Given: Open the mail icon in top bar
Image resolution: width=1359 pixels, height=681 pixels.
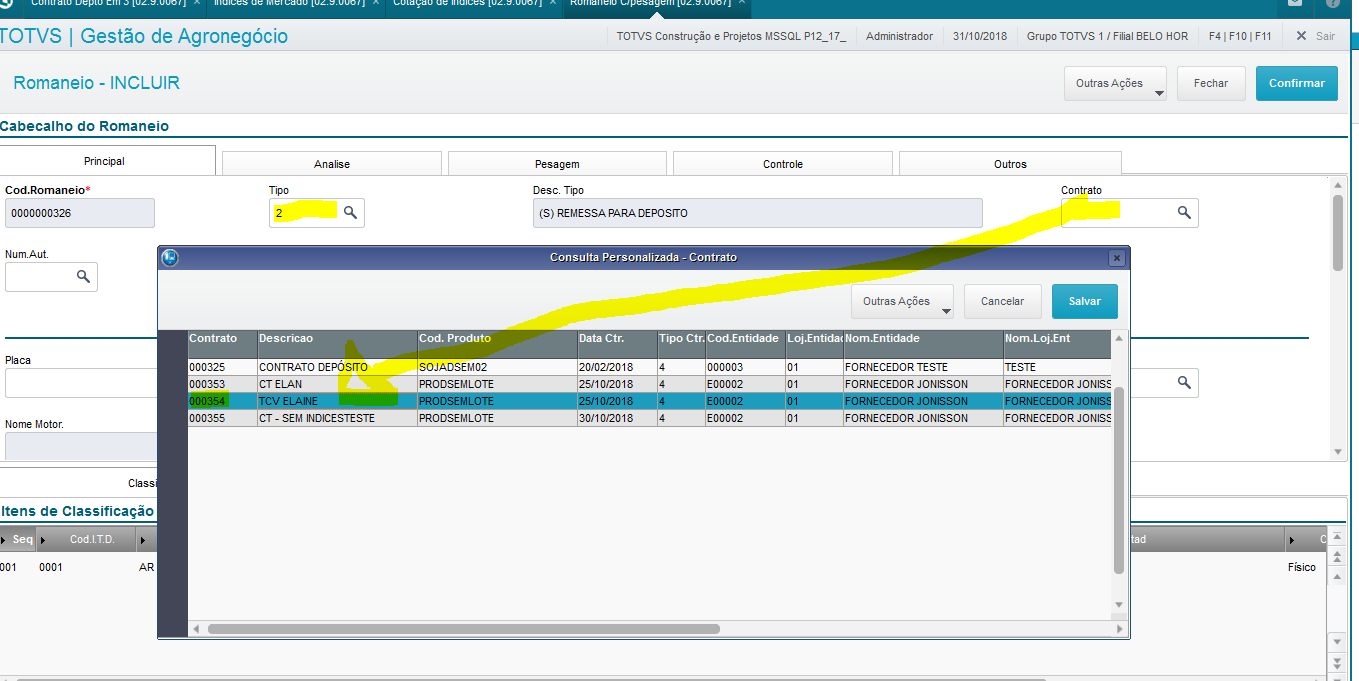Looking at the screenshot, I should (1295, 3).
